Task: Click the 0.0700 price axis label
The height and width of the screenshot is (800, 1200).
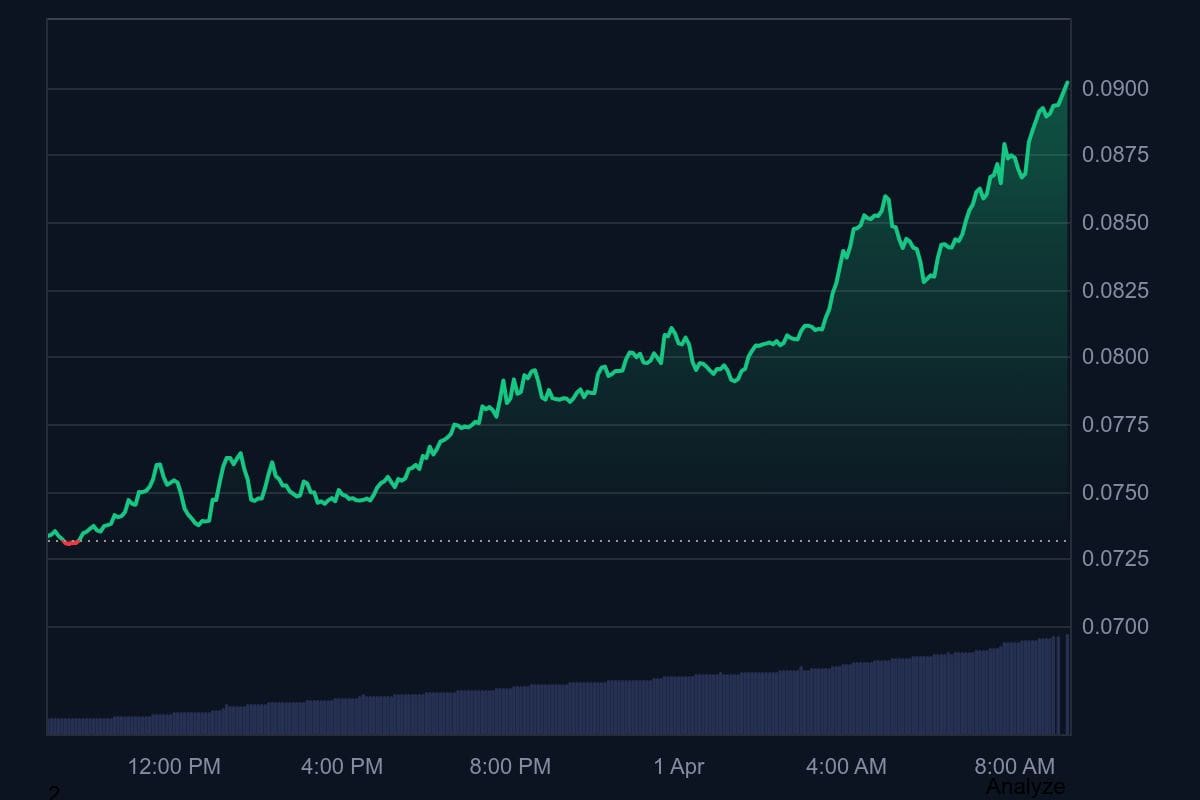Action: 1115,627
